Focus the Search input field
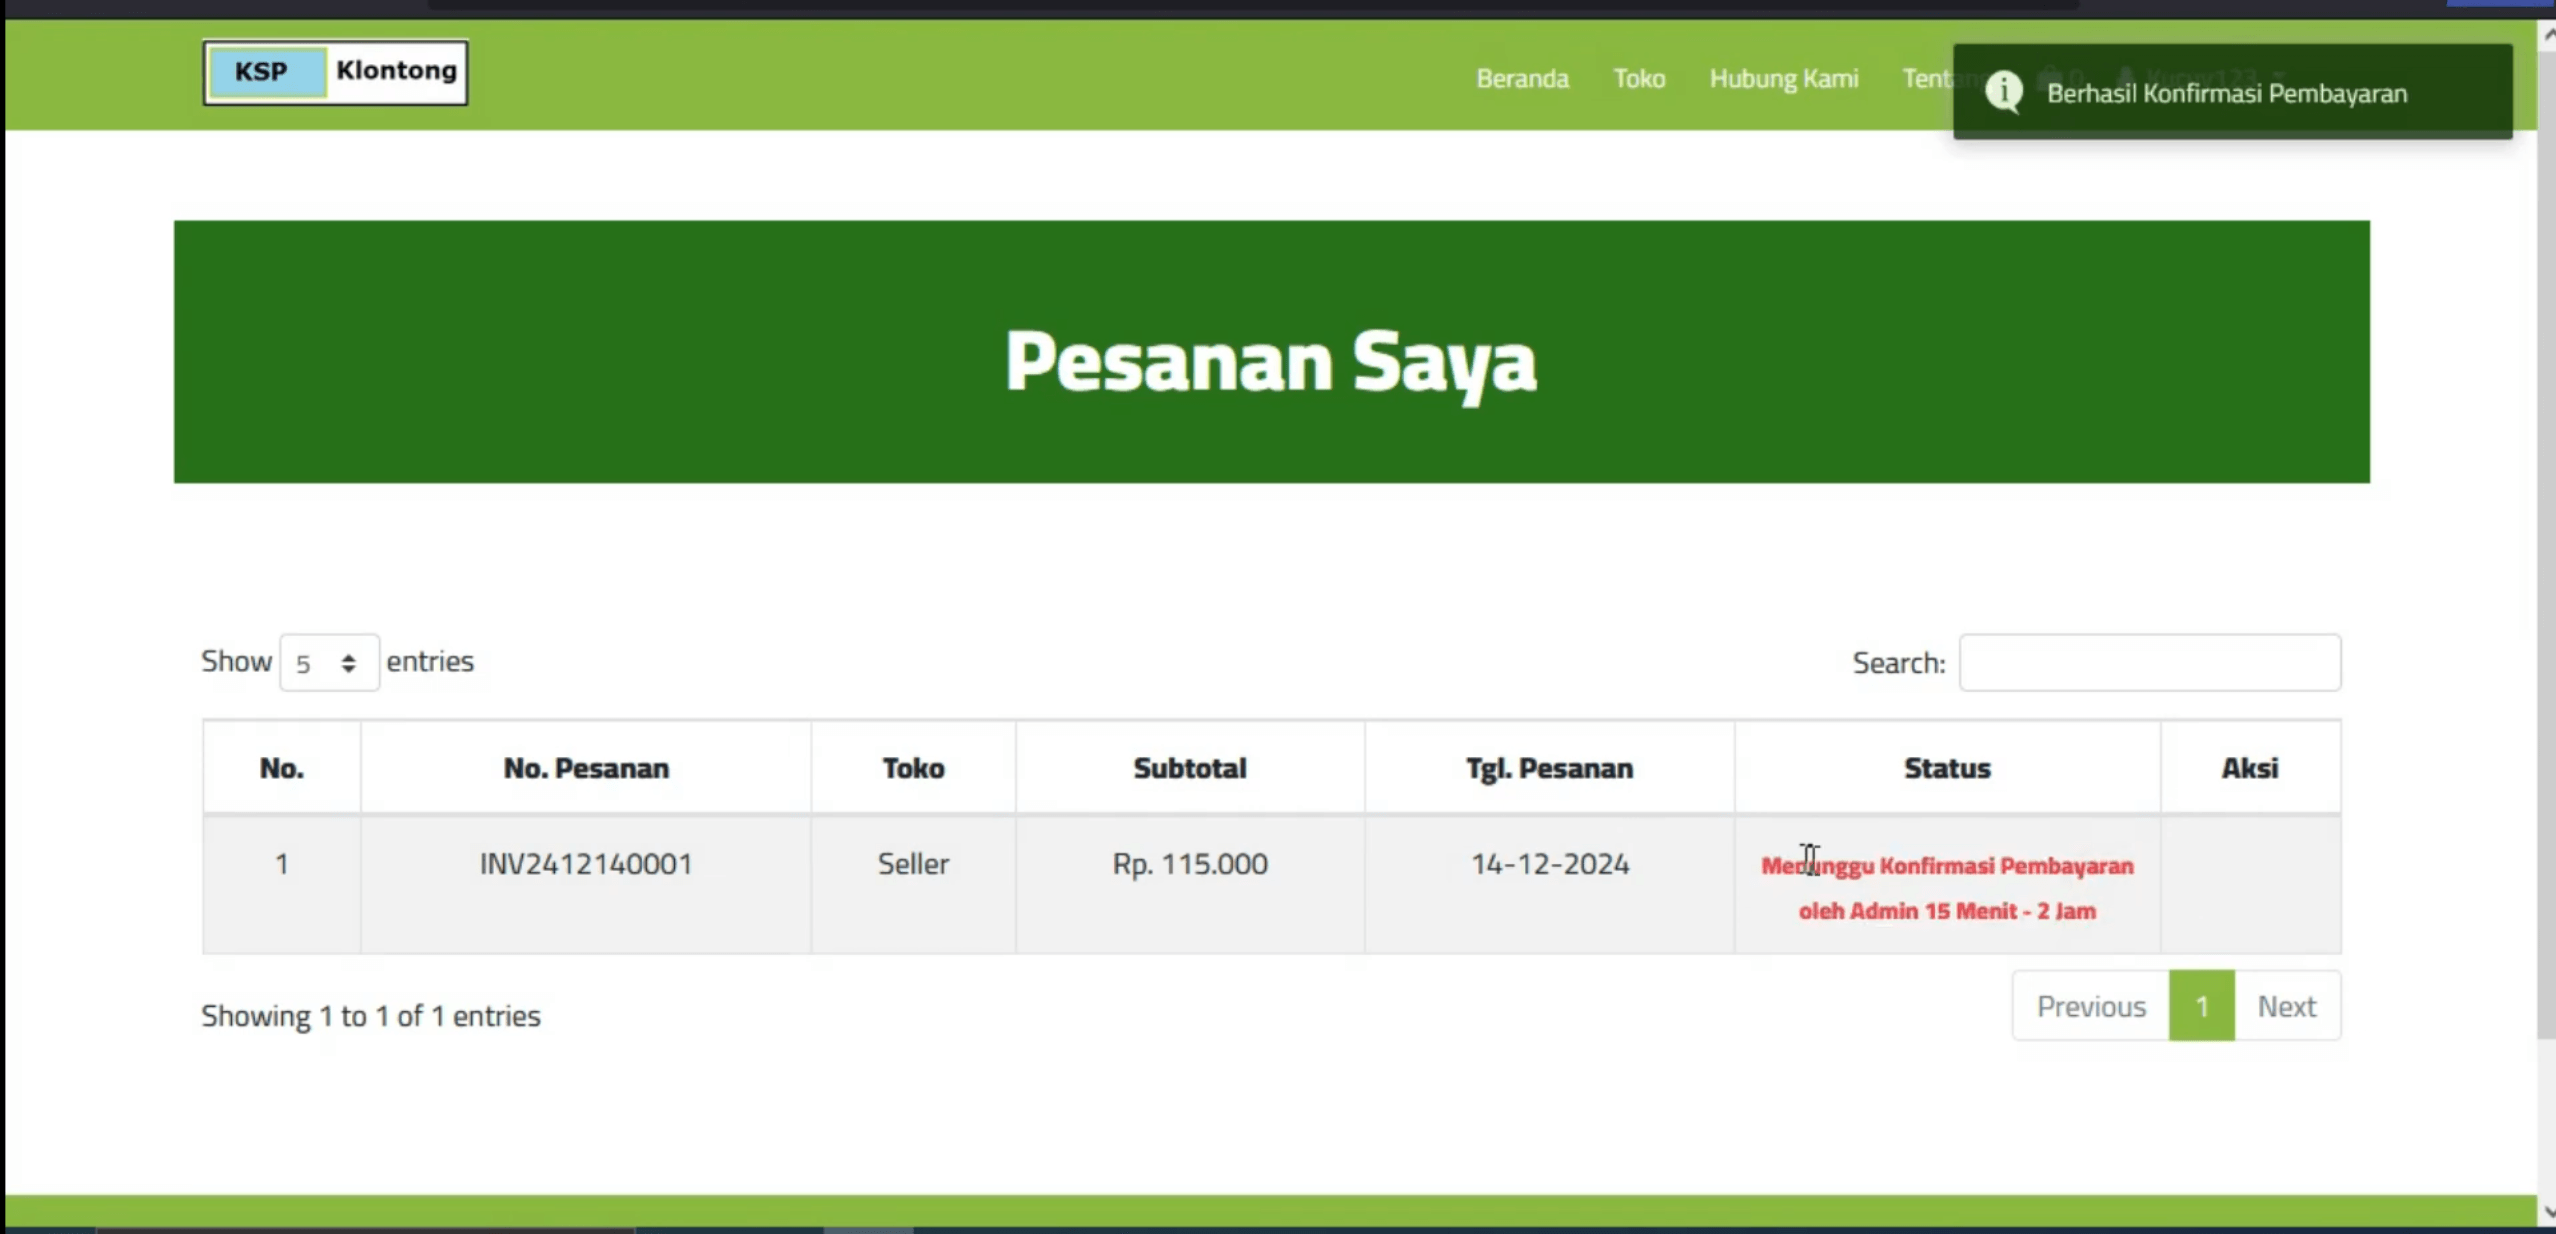Image resolution: width=2556 pixels, height=1234 pixels. click(2149, 662)
